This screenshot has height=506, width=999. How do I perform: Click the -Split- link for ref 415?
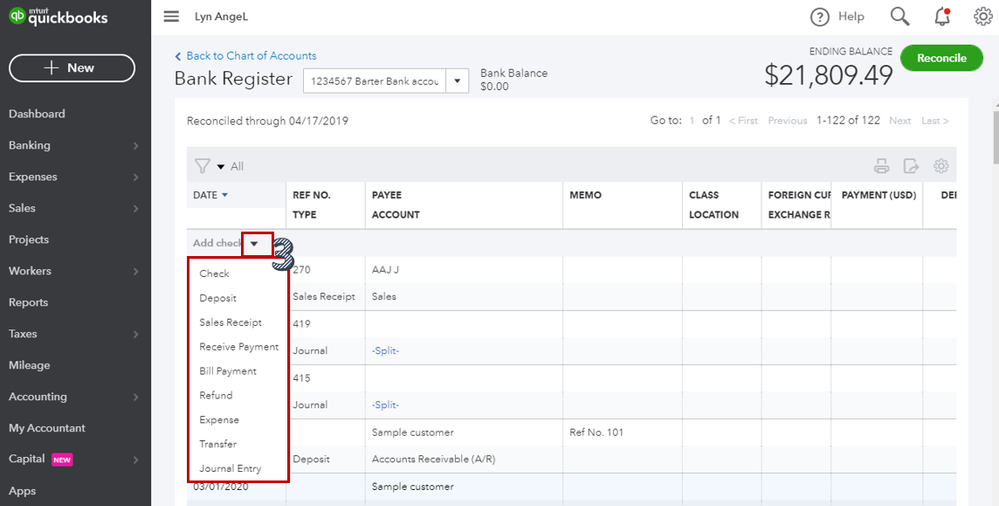(x=385, y=405)
